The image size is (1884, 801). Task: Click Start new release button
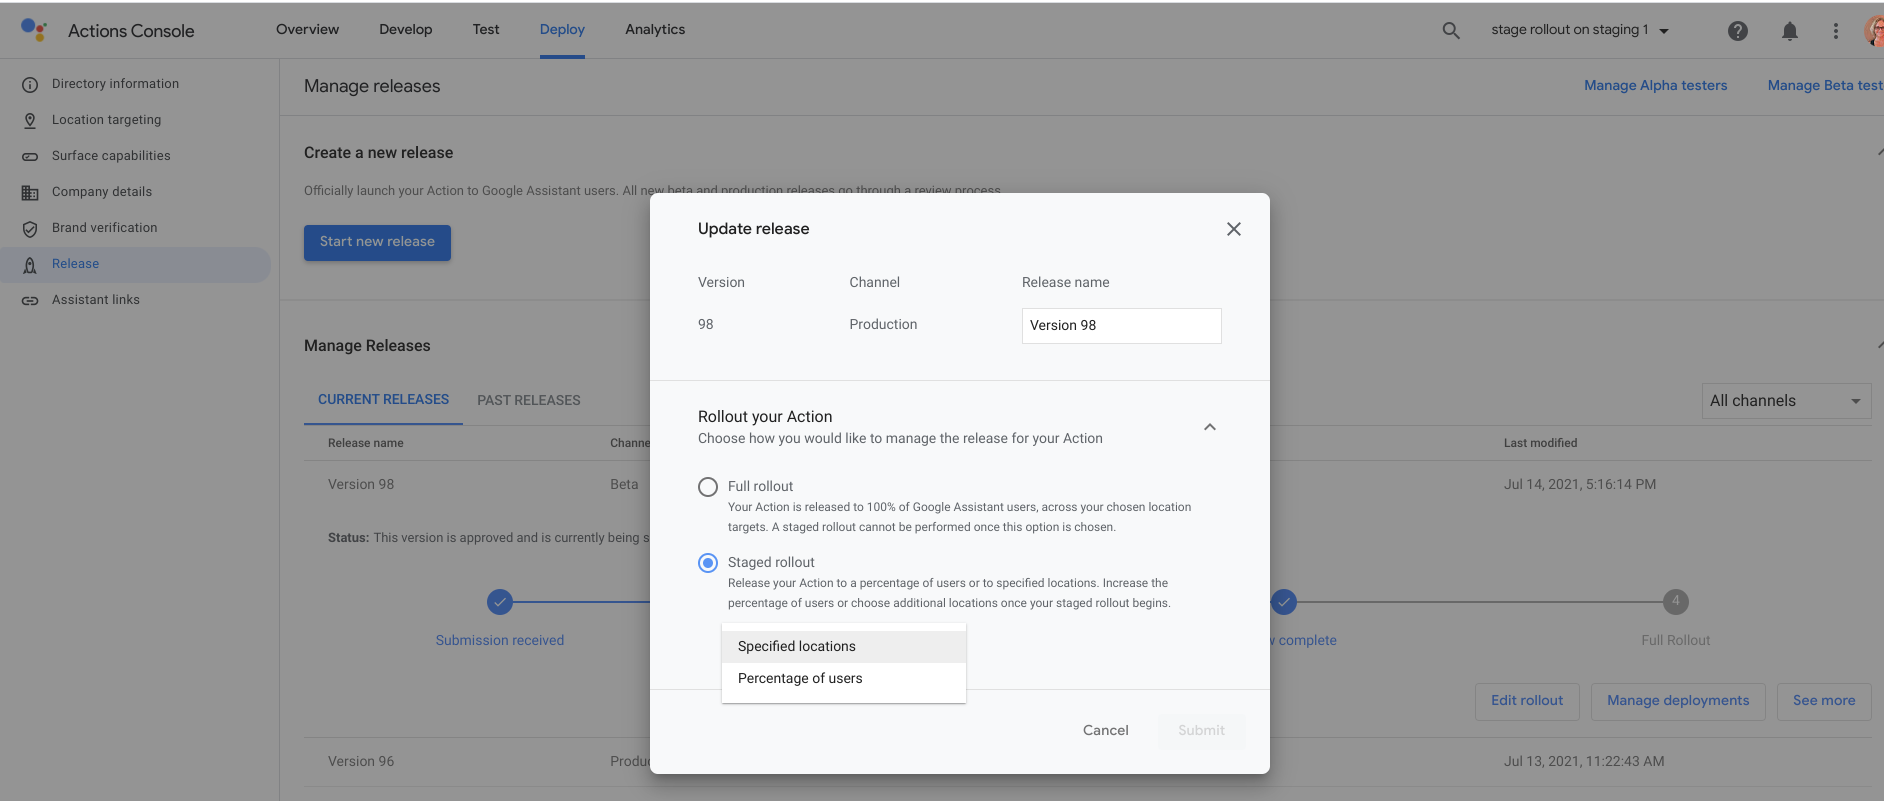point(377,242)
